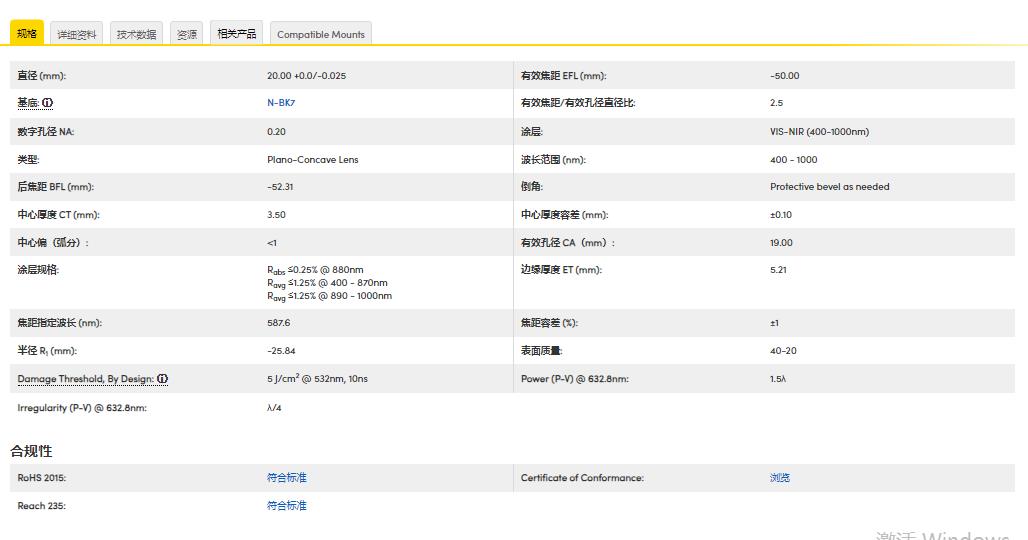The width and height of the screenshot is (1028, 540).
Task: Select the center thickness value 3.50
Action: click(276, 215)
